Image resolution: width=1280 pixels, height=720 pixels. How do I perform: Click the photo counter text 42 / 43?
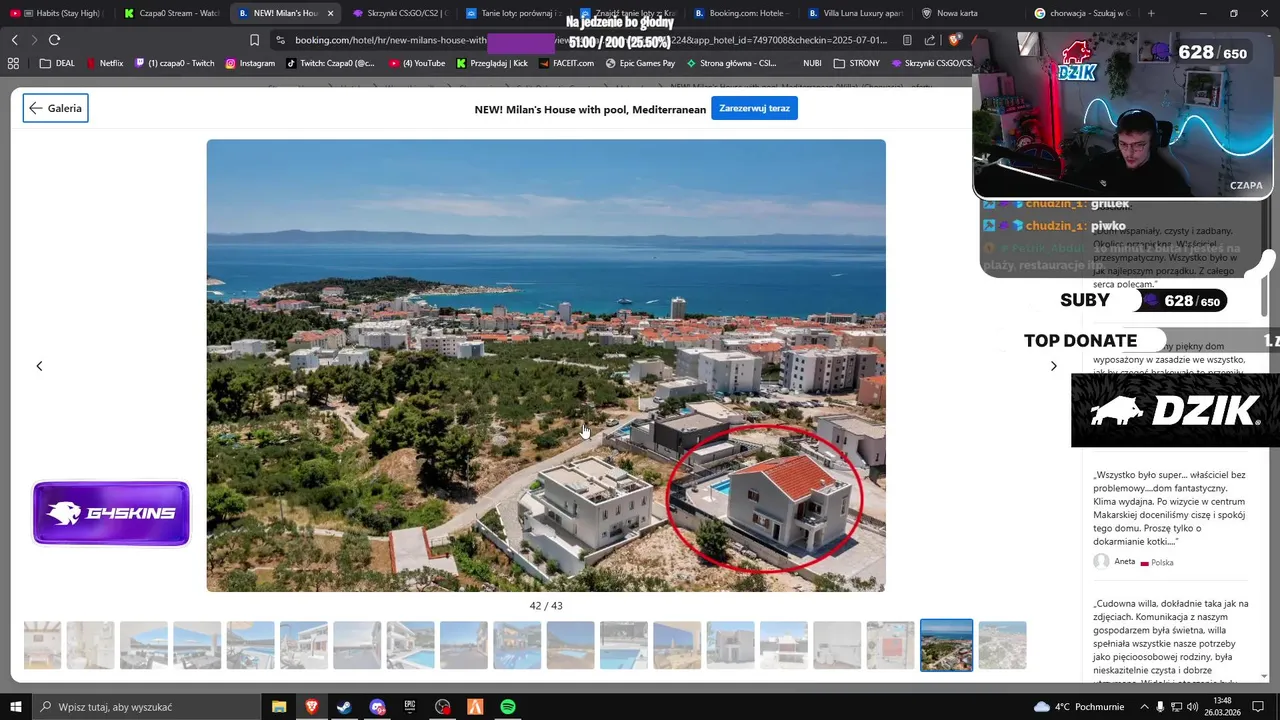pyautogui.click(x=546, y=606)
